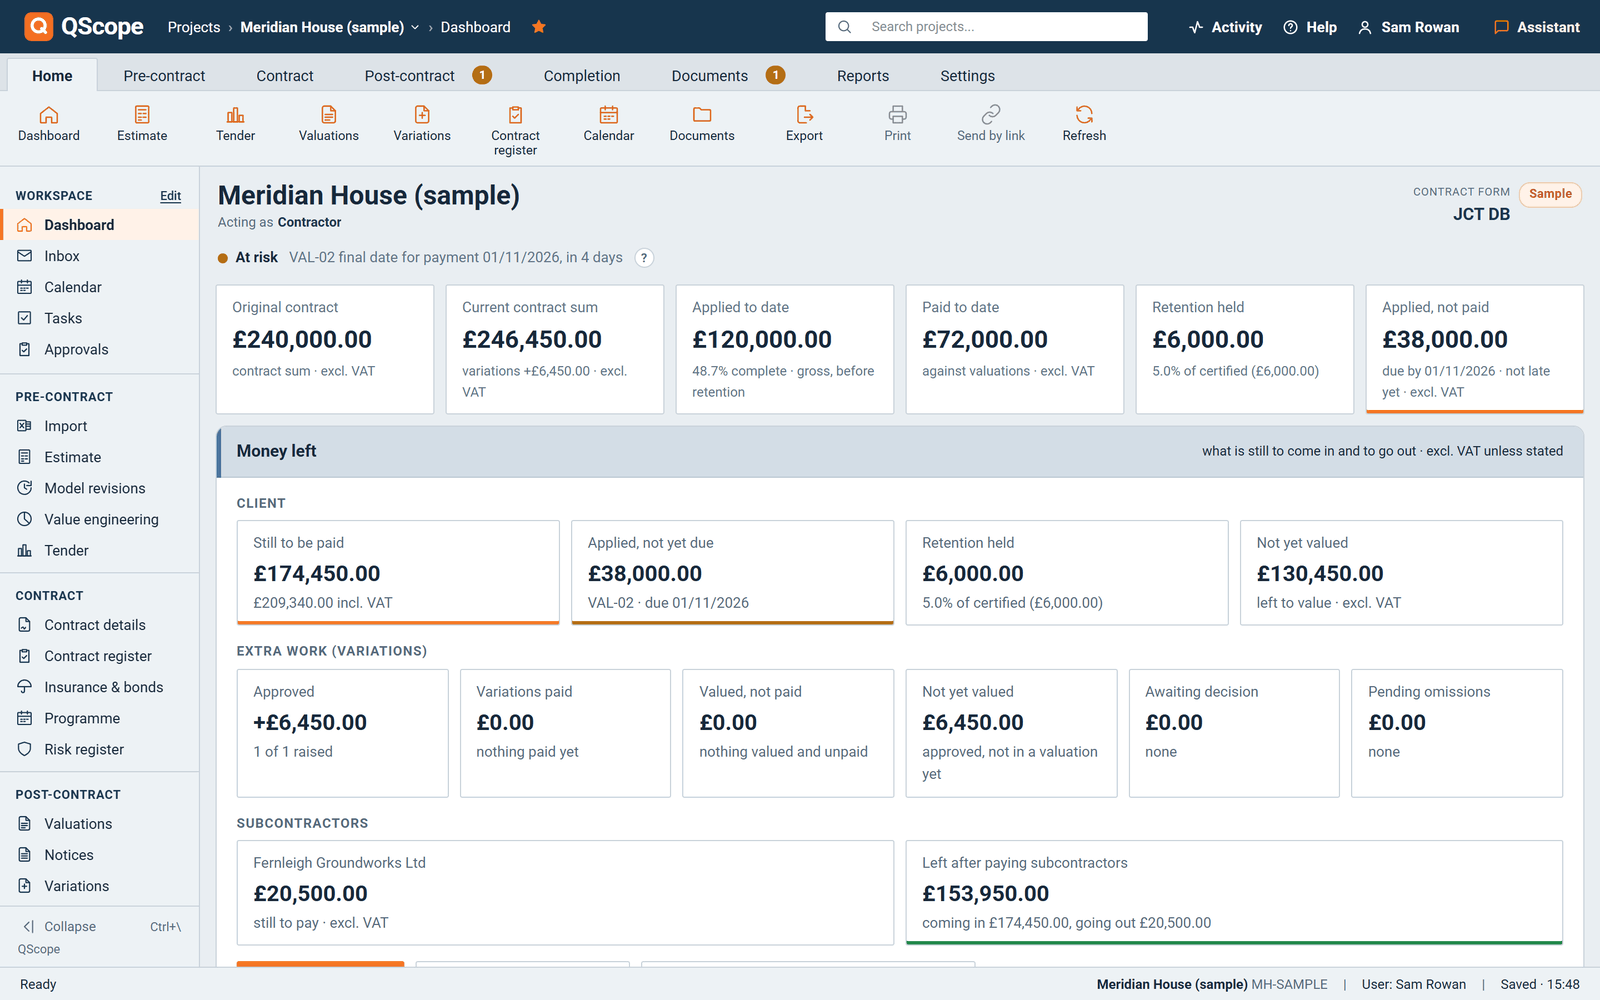The height and width of the screenshot is (1000, 1600).
Task: Collapse the sidebar
Action: (99, 927)
